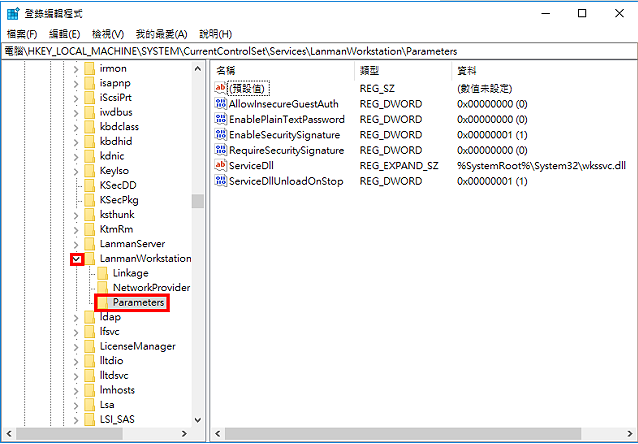This screenshot has height=444, width=638.
Task: Click the LicenseManager folder icon
Action: pyautogui.click(x=90, y=346)
